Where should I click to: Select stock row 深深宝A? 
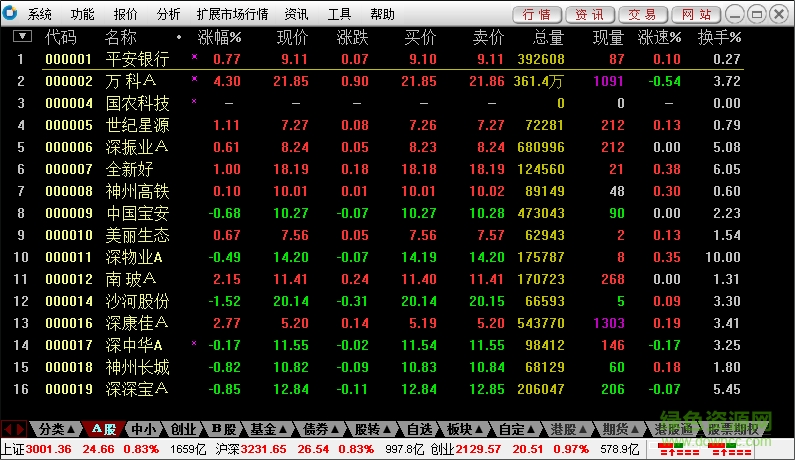point(378,389)
